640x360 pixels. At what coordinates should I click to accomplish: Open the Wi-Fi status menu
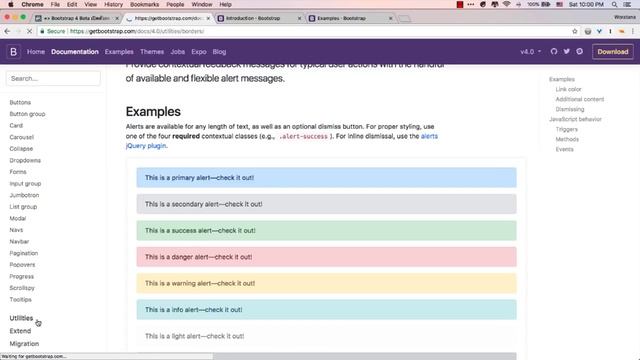tap(507, 4)
